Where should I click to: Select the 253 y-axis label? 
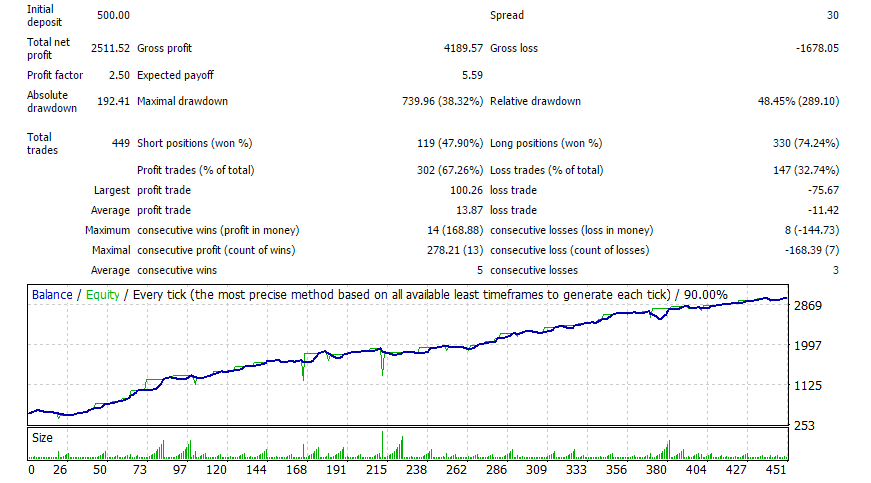coord(804,425)
